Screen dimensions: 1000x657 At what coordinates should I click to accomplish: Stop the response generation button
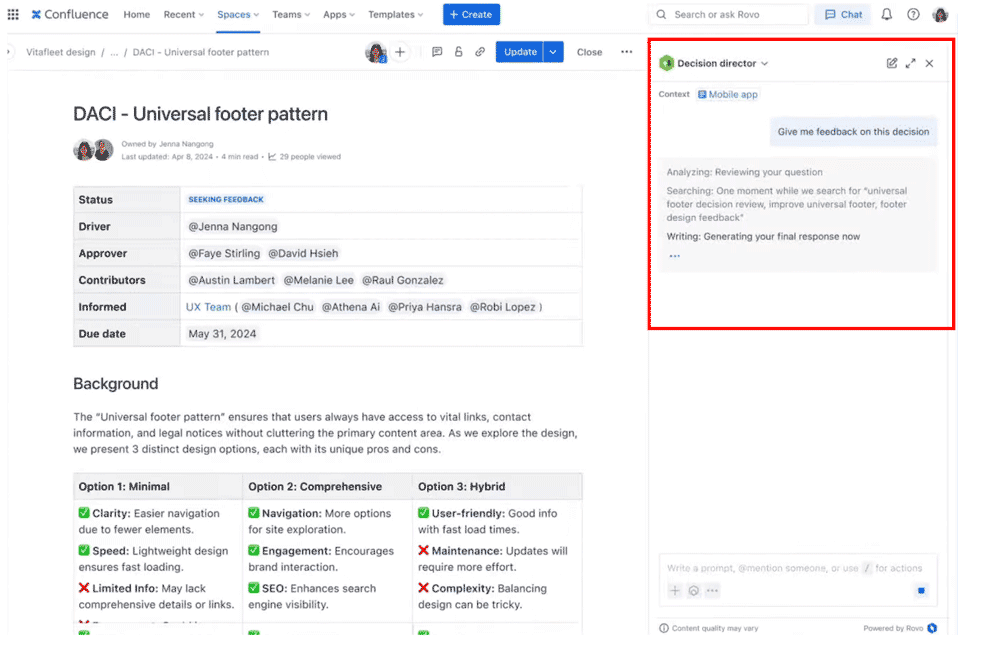point(921,591)
